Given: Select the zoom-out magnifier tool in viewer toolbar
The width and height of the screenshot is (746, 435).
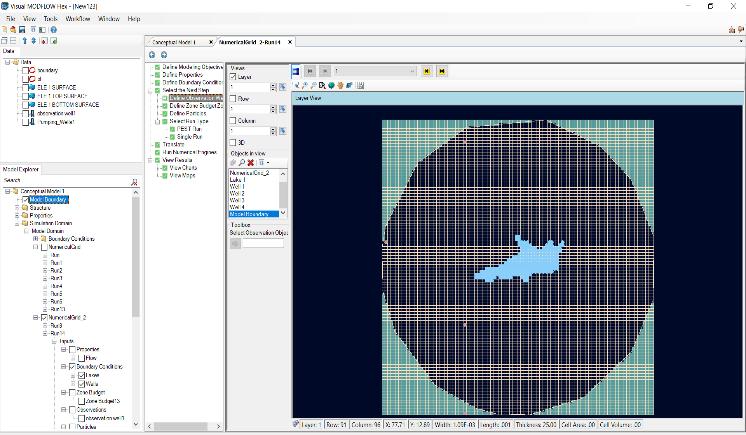Looking at the screenshot, I should [x=314, y=86].
